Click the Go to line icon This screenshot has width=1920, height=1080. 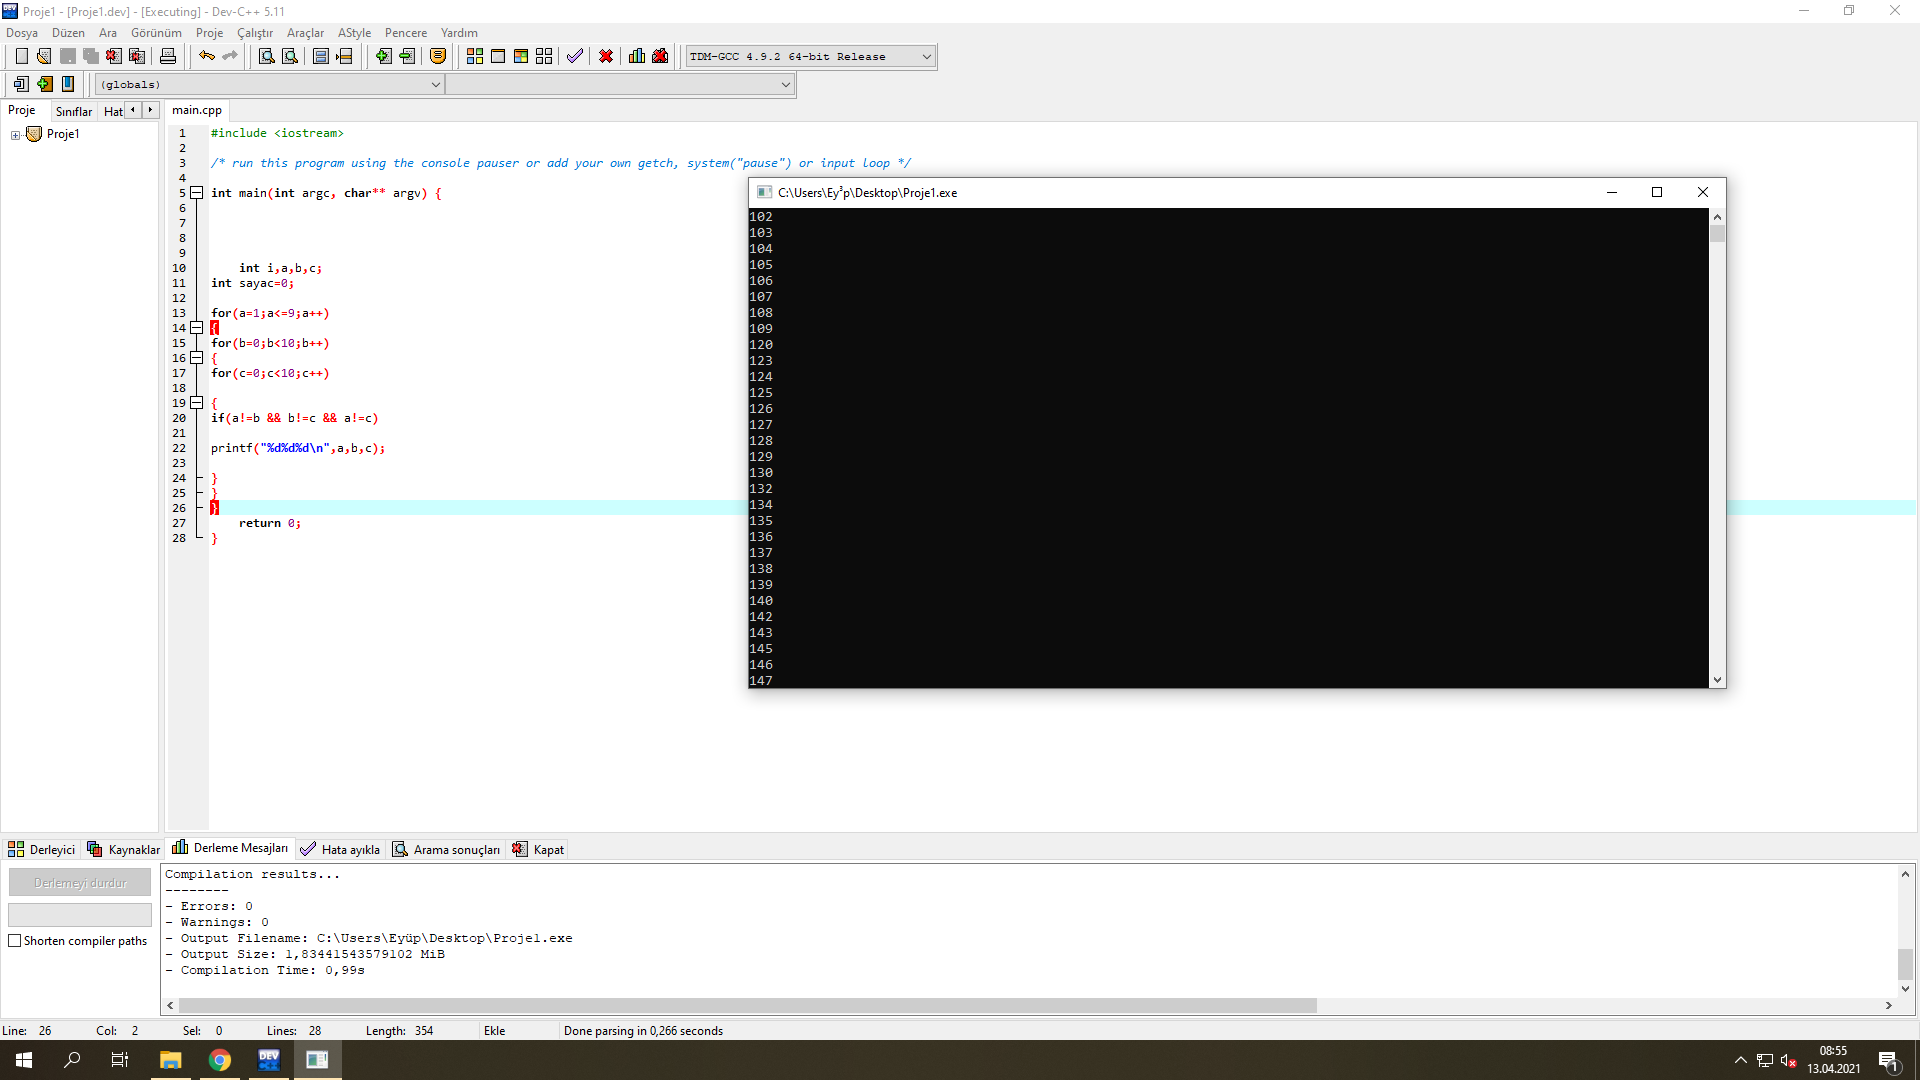click(344, 57)
